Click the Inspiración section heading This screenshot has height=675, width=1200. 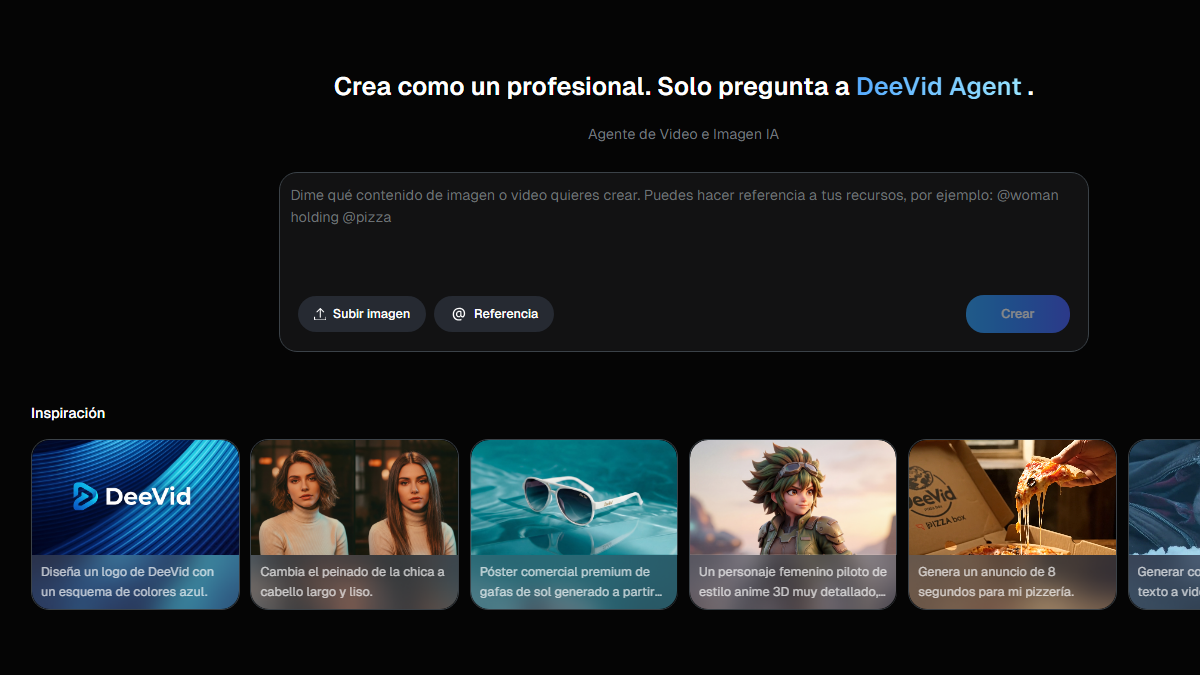coord(68,412)
